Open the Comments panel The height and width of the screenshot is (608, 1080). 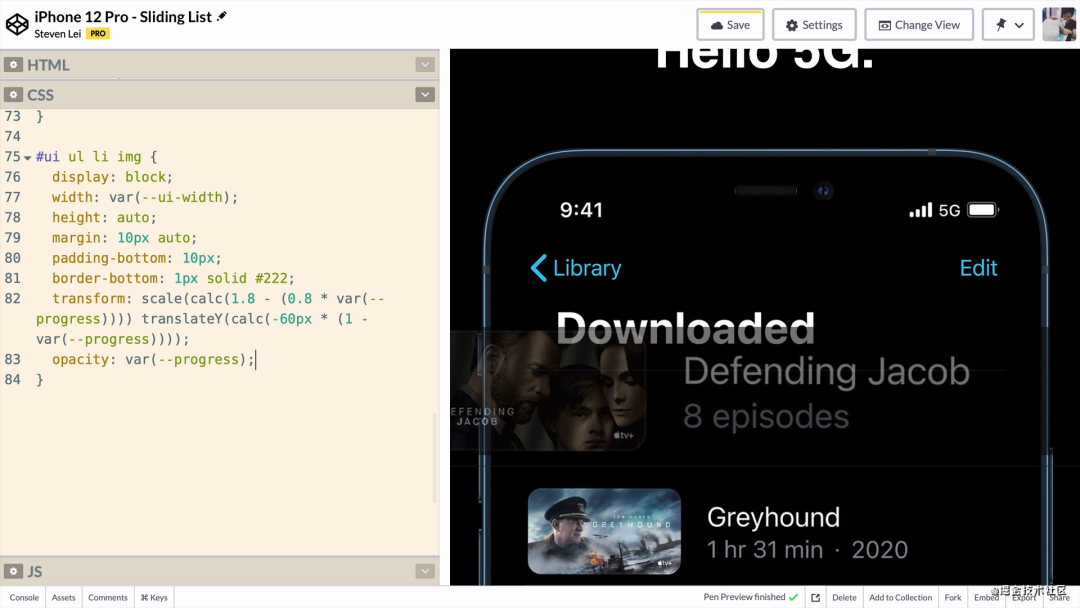pyautogui.click(x=107, y=597)
